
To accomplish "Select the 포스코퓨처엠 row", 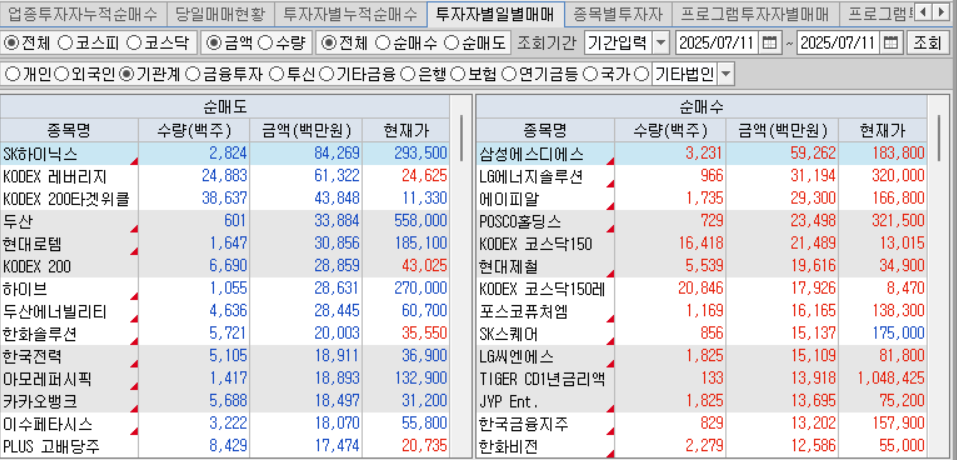I will 701,312.
